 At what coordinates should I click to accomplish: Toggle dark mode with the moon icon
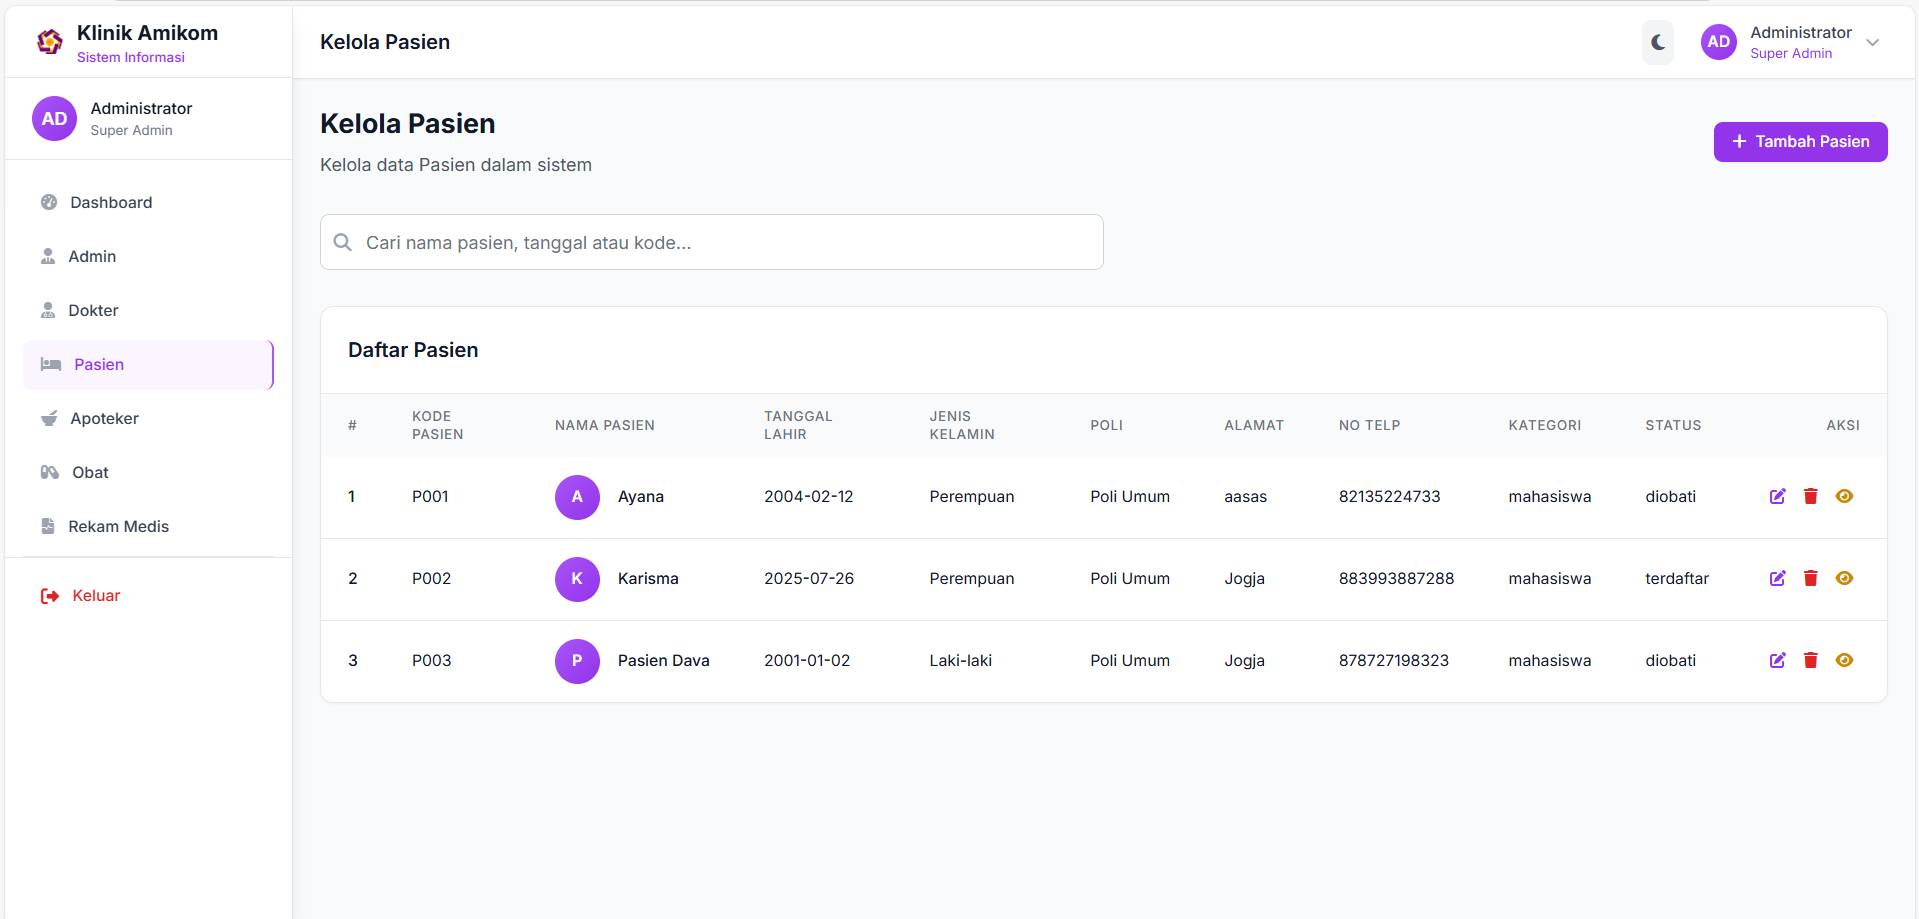(1657, 42)
